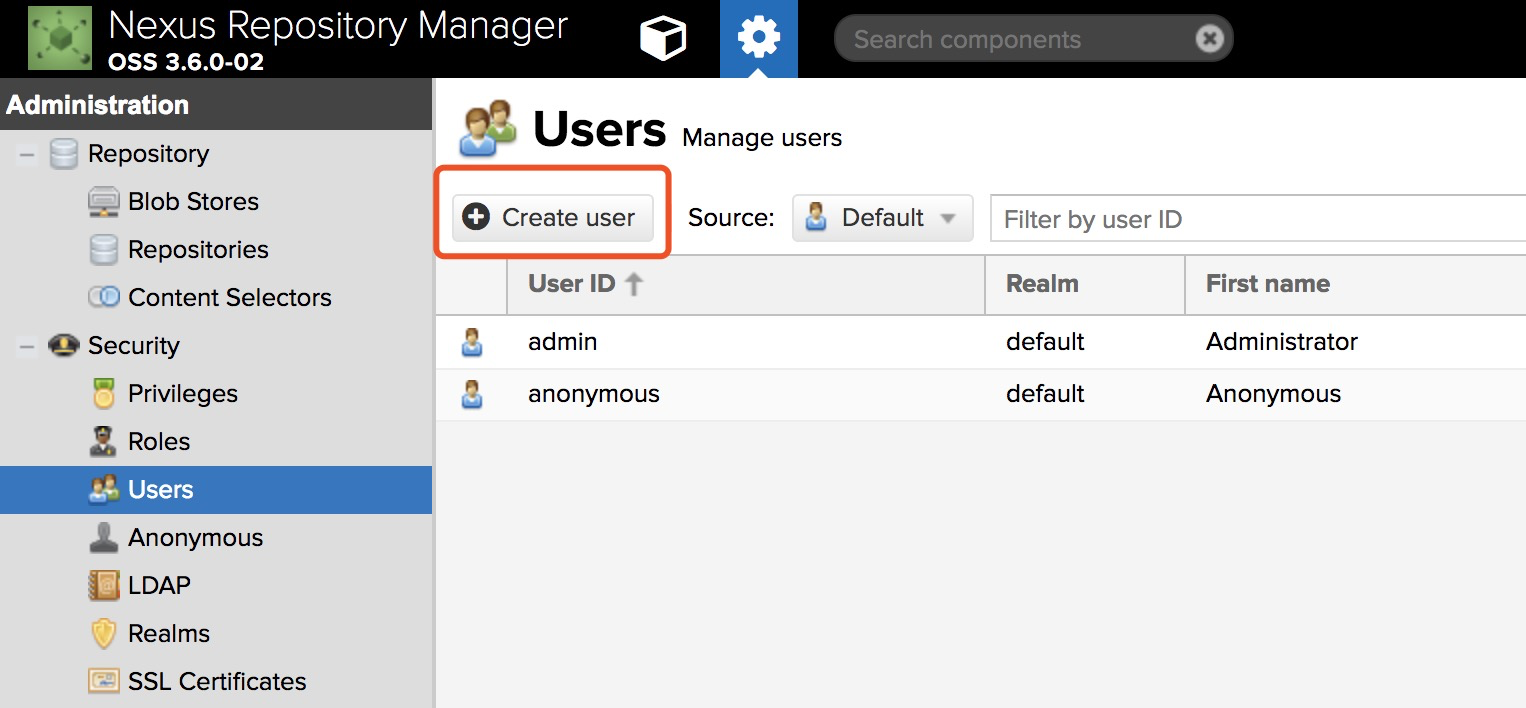Click the Realms shield icon
This screenshot has height=708, width=1526.
coord(104,634)
